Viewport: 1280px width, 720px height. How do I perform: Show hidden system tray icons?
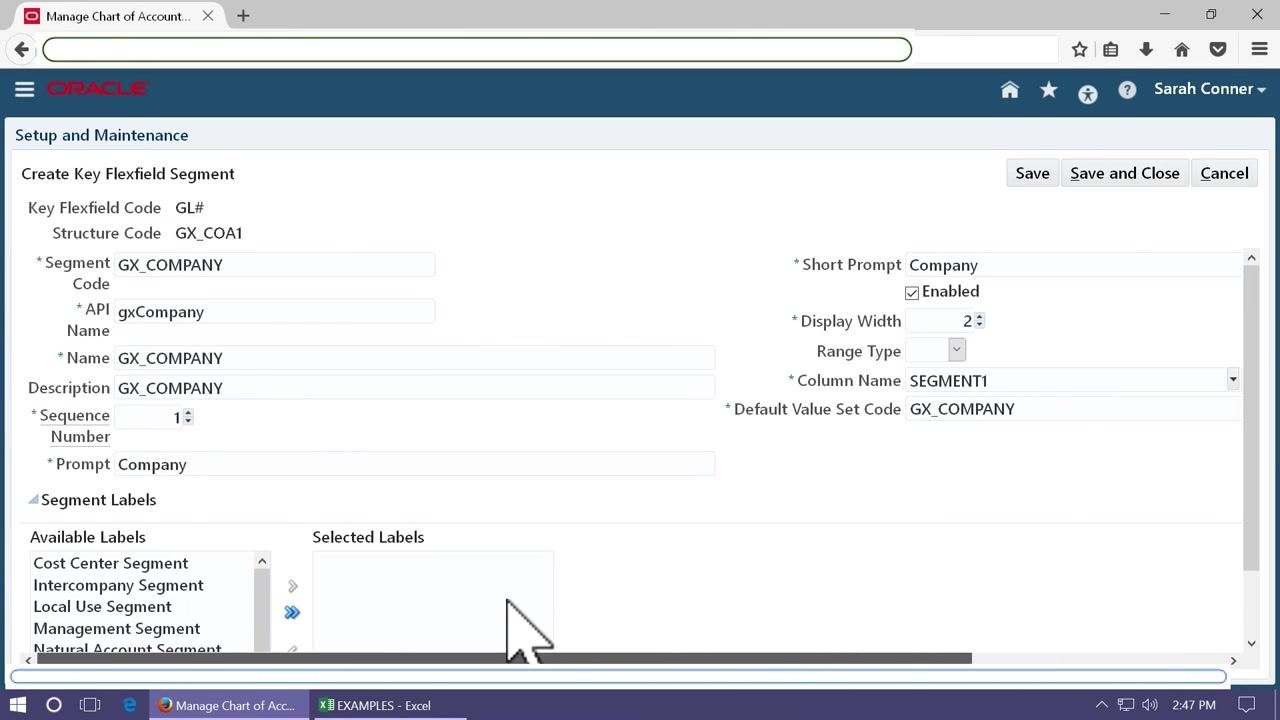(x=1102, y=705)
